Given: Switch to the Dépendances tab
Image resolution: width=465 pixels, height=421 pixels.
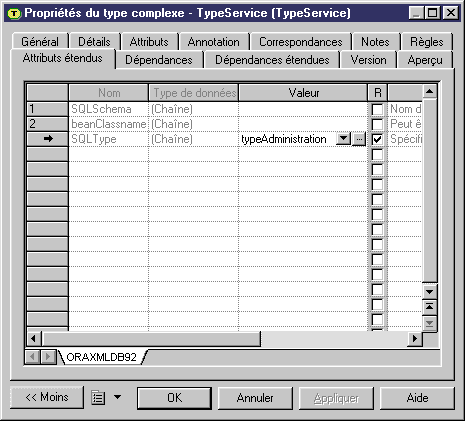Looking at the screenshot, I should click(159, 60).
